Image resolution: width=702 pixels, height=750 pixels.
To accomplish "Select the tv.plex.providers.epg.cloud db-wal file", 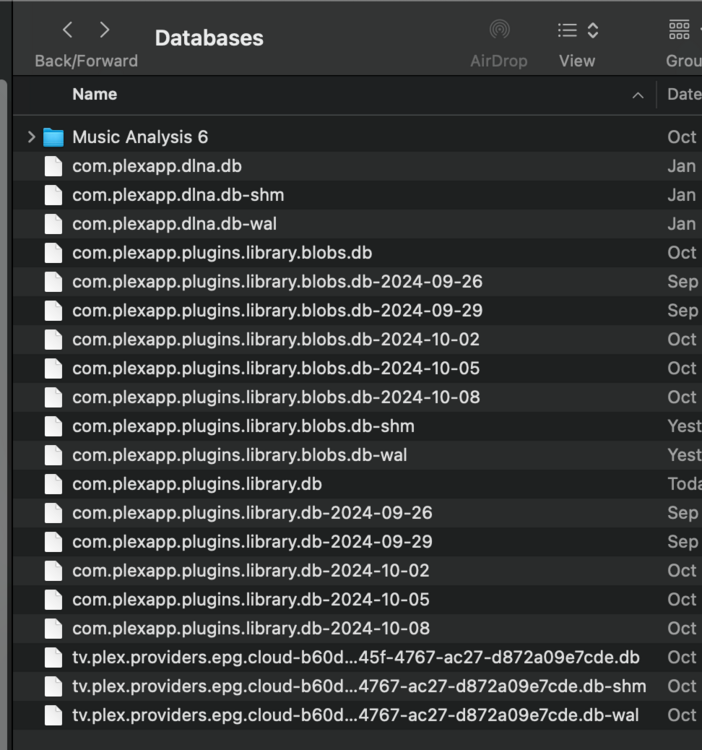I will (x=357, y=715).
